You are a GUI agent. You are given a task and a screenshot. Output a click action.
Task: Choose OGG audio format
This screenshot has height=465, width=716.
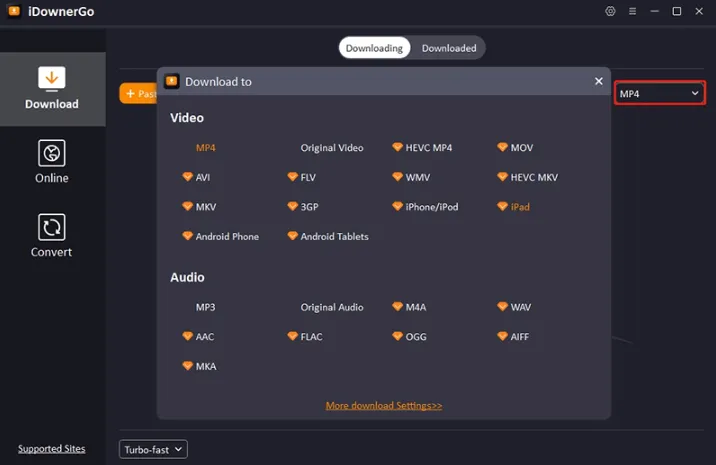click(x=410, y=337)
